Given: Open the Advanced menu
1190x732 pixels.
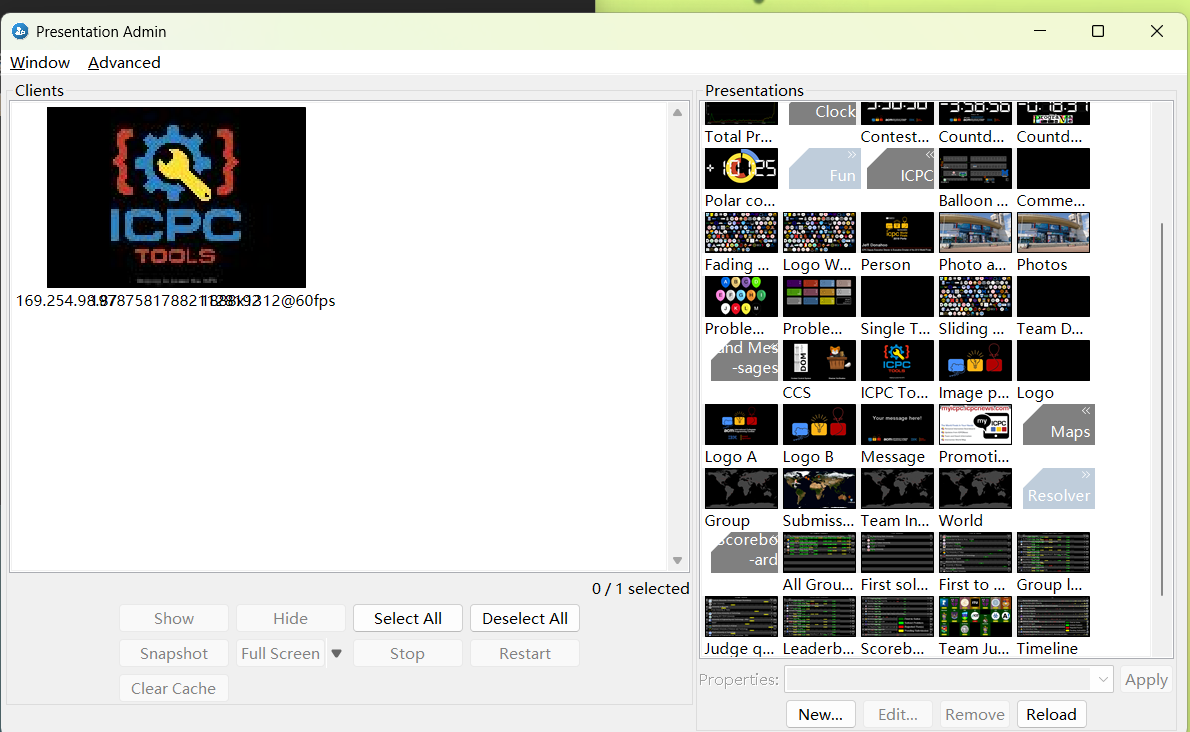Looking at the screenshot, I should (124, 62).
